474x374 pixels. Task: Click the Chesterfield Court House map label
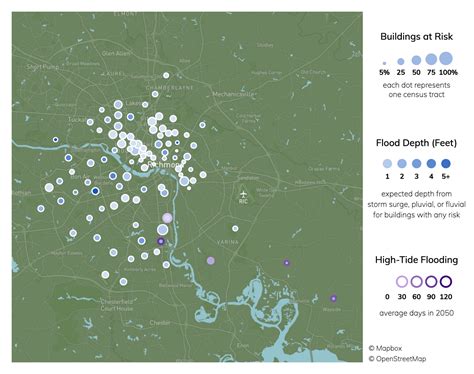coord(117,305)
